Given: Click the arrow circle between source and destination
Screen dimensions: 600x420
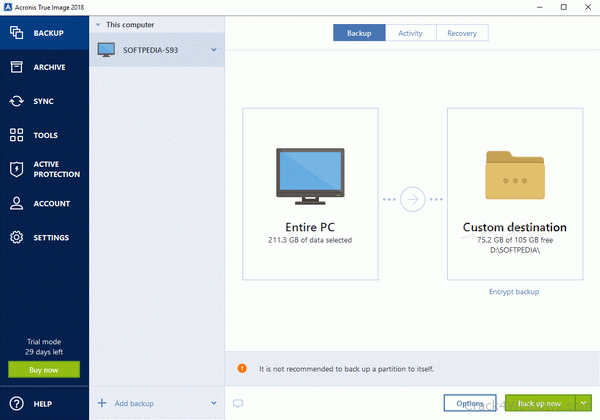Looking at the screenshot, I should tap(412, 199).
